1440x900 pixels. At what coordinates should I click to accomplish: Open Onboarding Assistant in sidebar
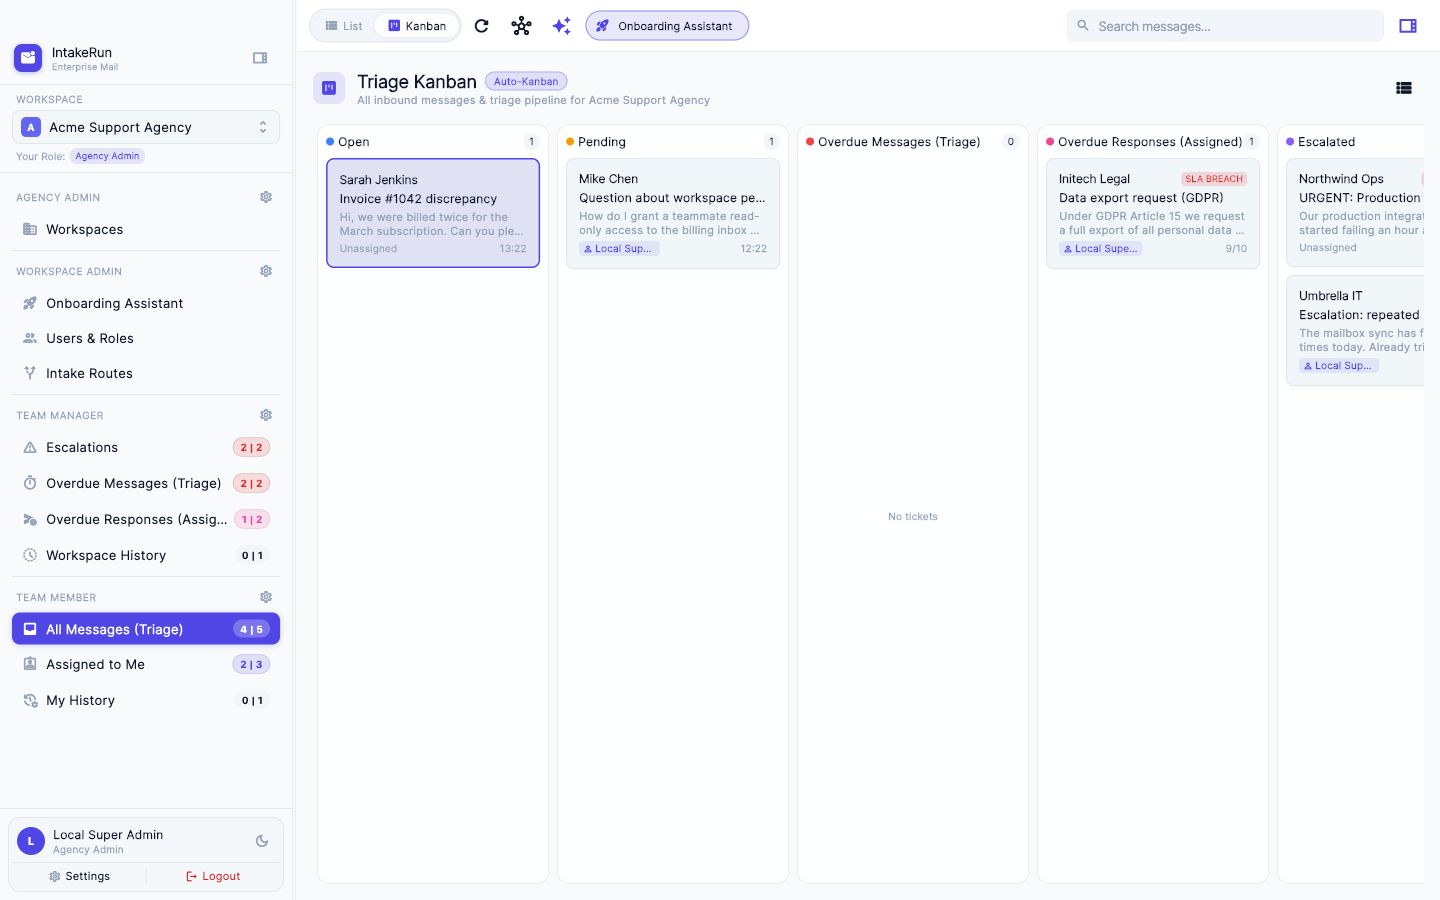[146, 303]
